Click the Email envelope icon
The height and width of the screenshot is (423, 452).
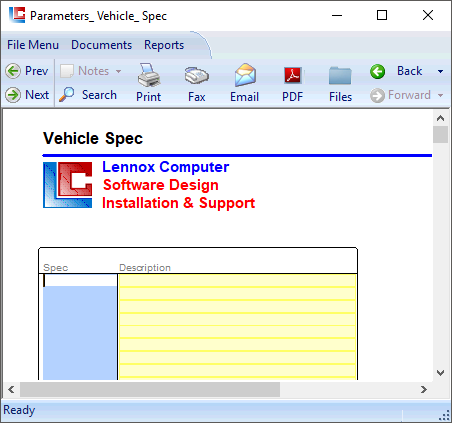click(245, 75)
